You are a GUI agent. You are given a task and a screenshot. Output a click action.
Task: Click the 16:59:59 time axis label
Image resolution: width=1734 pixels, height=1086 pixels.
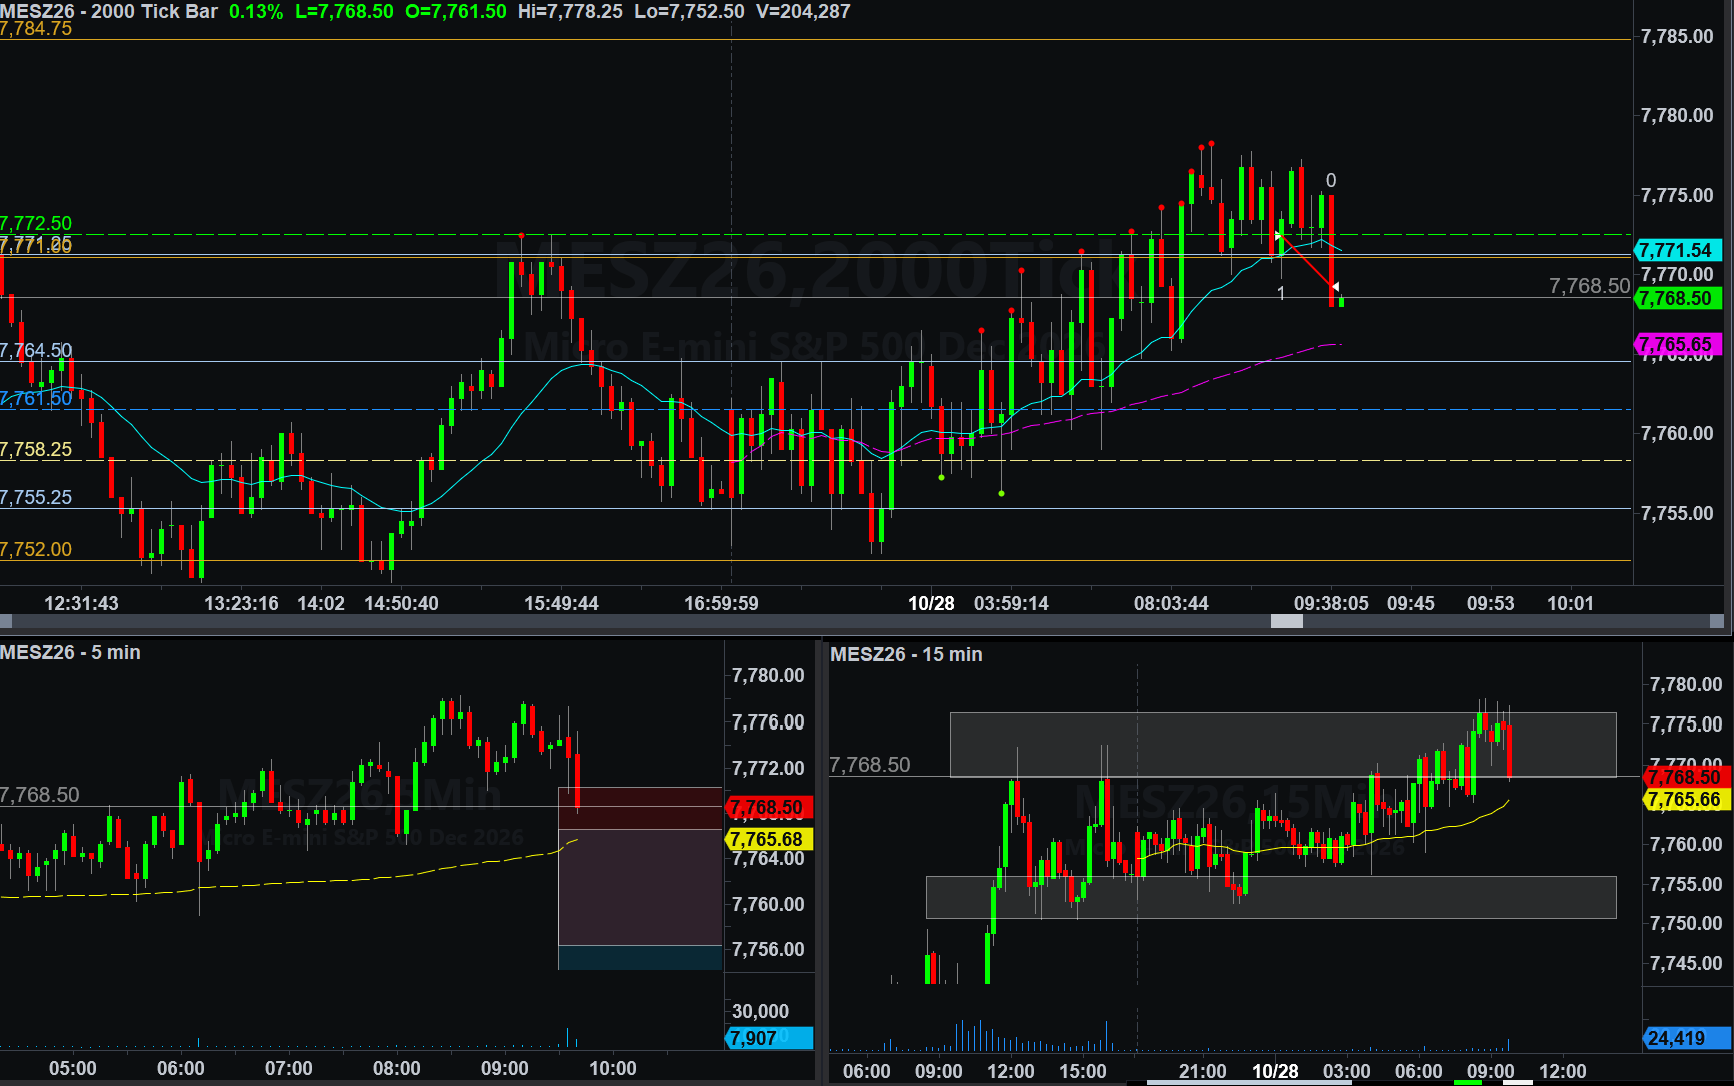[x=721, y=603]
